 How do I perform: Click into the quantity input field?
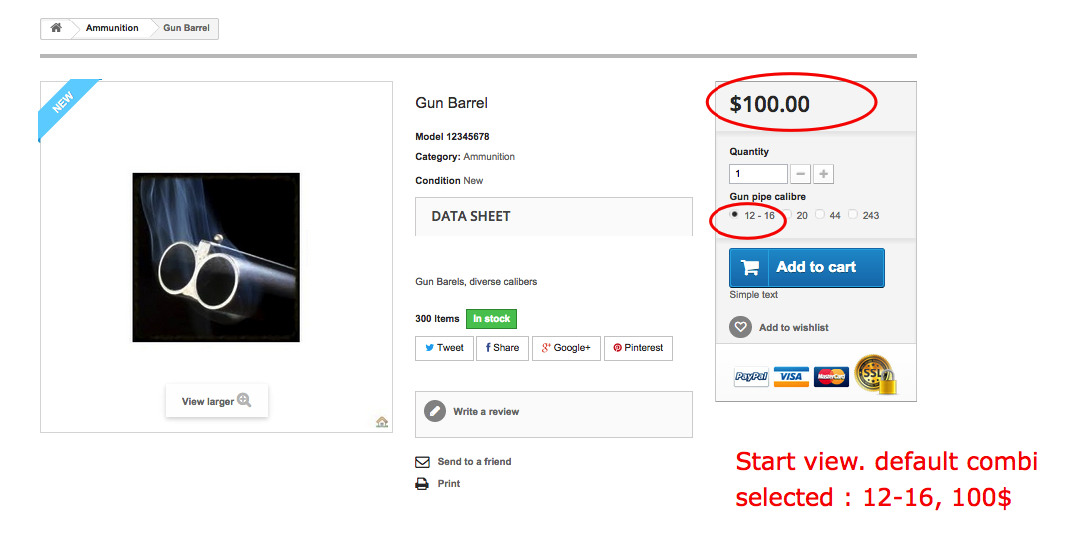(x=758, y=174)
